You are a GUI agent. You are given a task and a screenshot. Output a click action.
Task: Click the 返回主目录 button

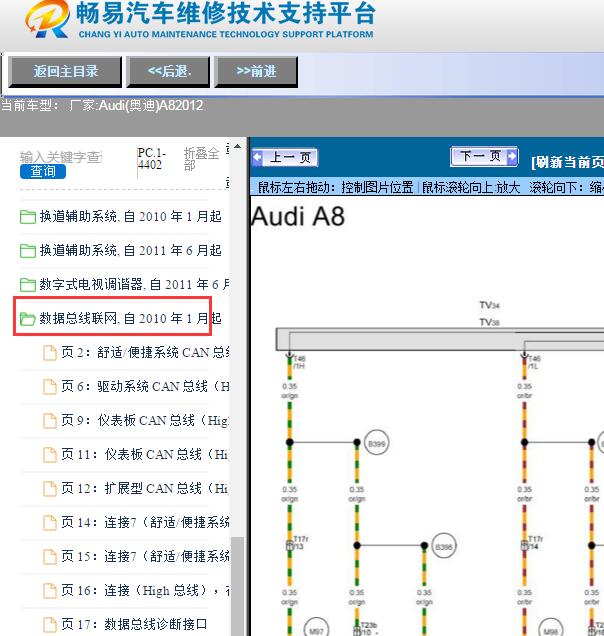pyautogui.click(x=65, y=72)
